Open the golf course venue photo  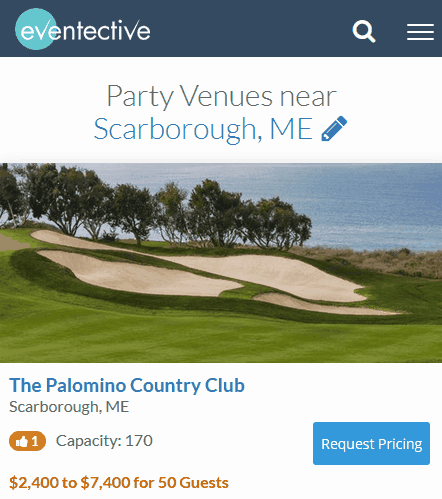point(221,263)
